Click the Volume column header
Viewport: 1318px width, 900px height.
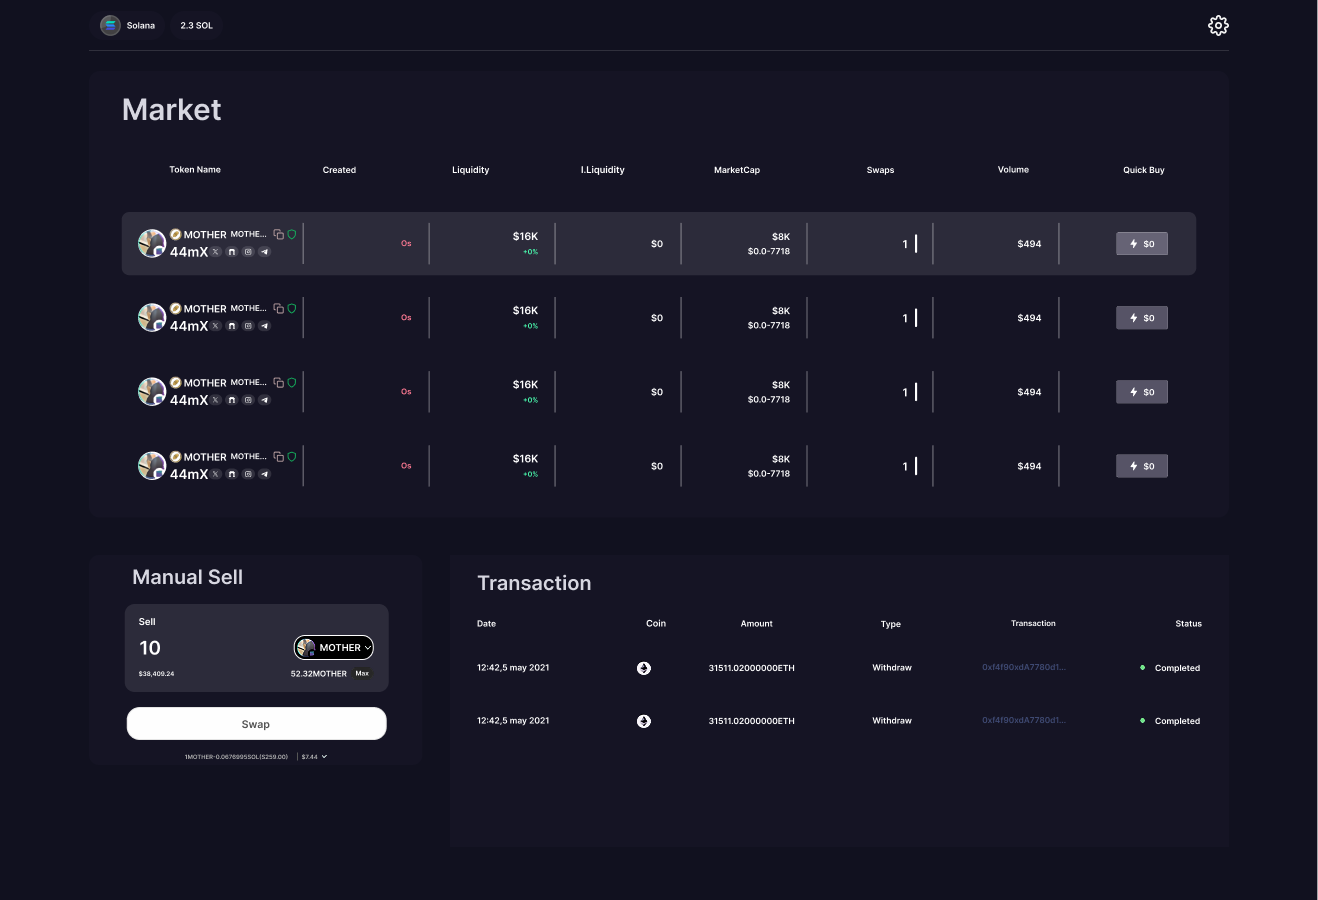(x=1013, y=170)
